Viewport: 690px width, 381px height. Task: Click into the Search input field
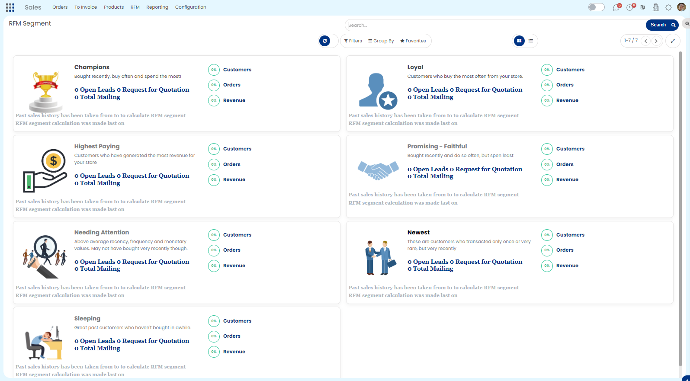pyautogui.click(x=495, y=25)
